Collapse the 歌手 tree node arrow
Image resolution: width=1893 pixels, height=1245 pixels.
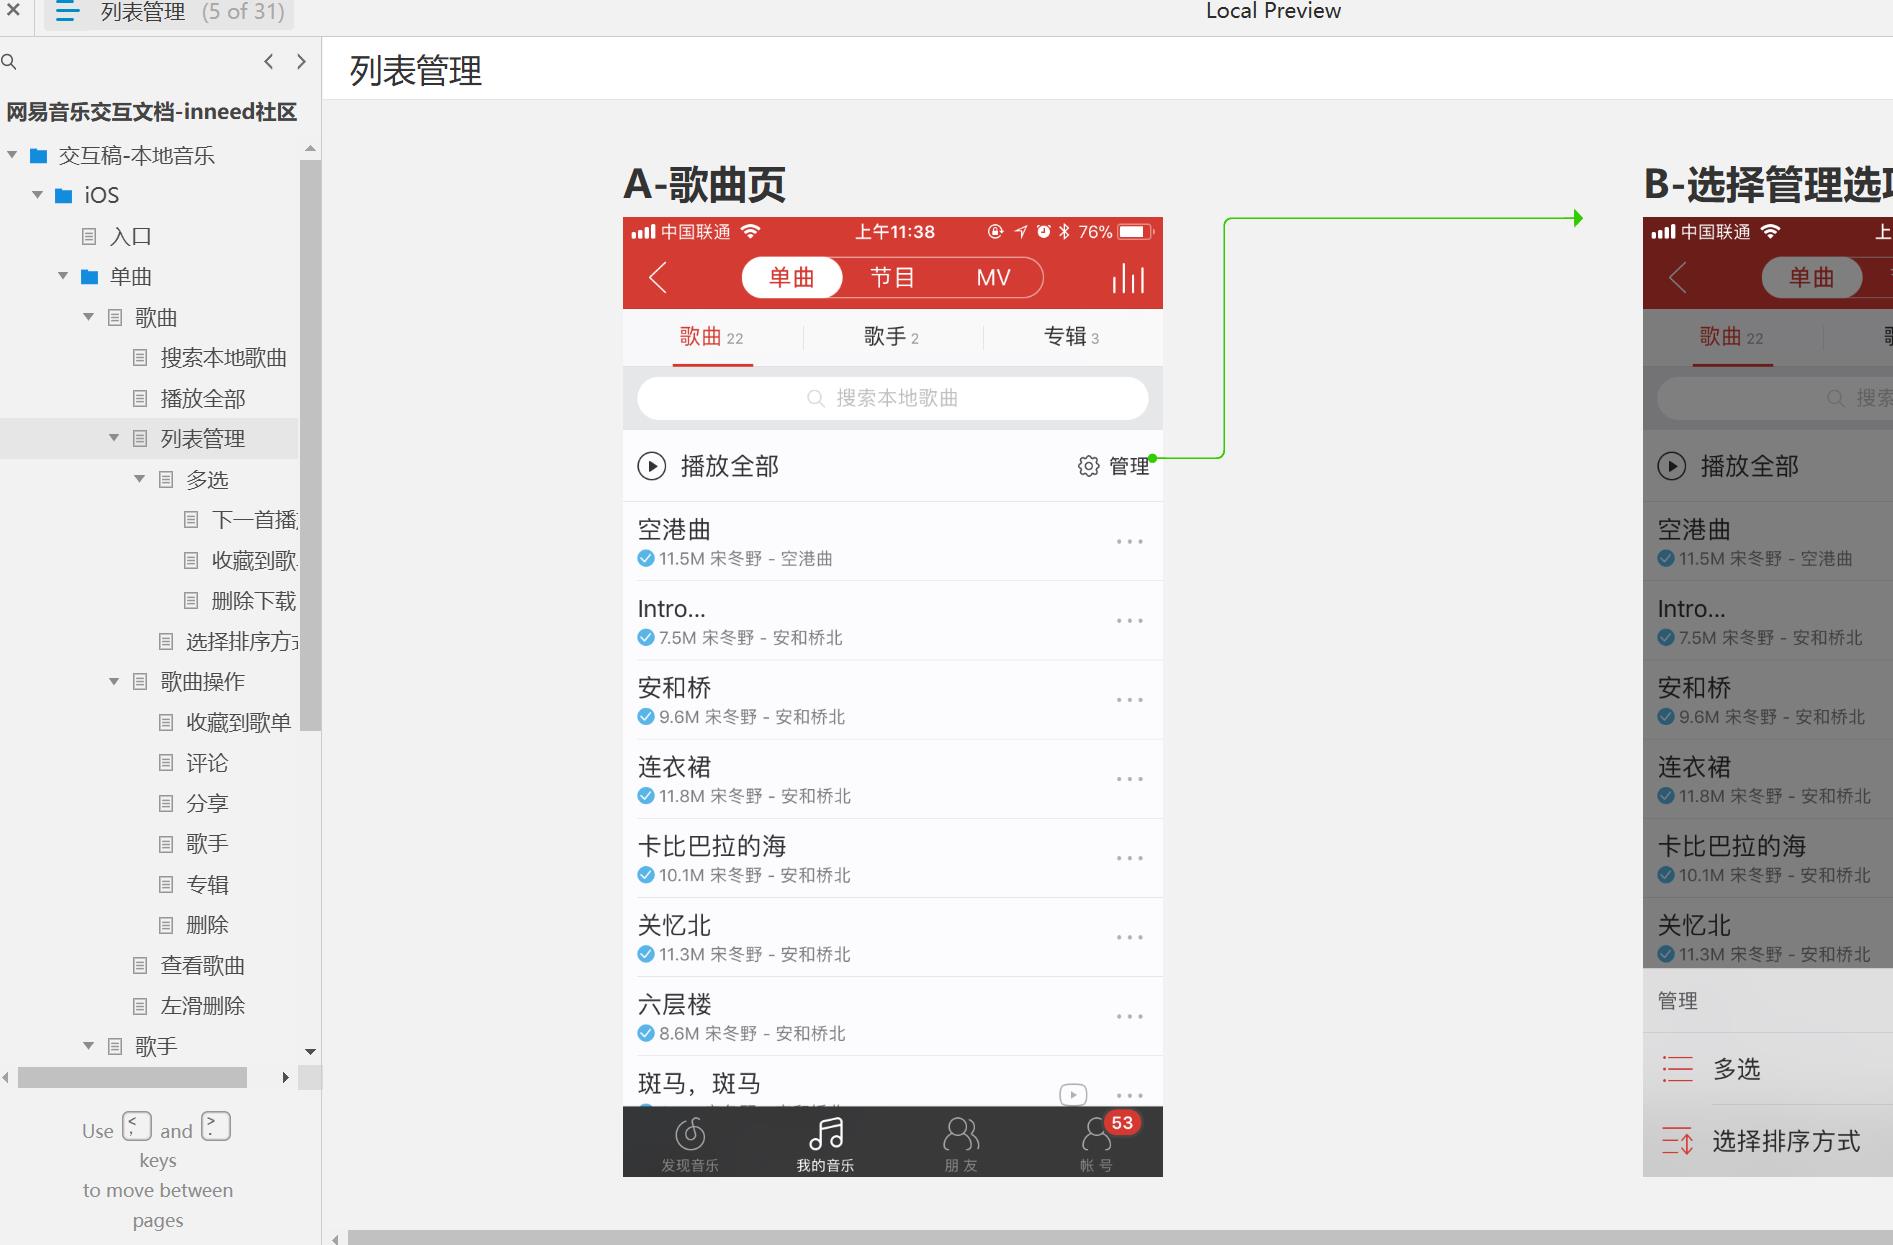tap(88, 1046)
